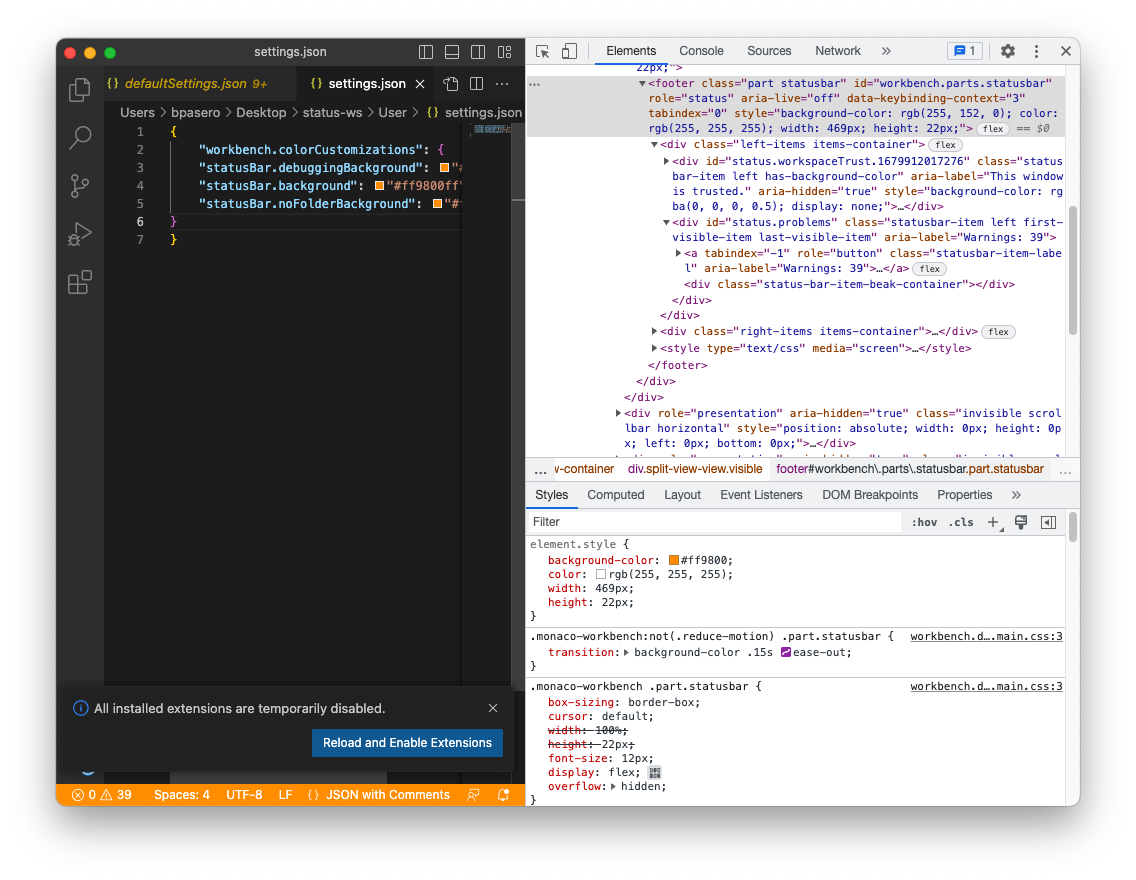Open the Search view in VS Code
Image resolution: width=1136 pixels, height=880 pixels.
[x=79, y=138]
